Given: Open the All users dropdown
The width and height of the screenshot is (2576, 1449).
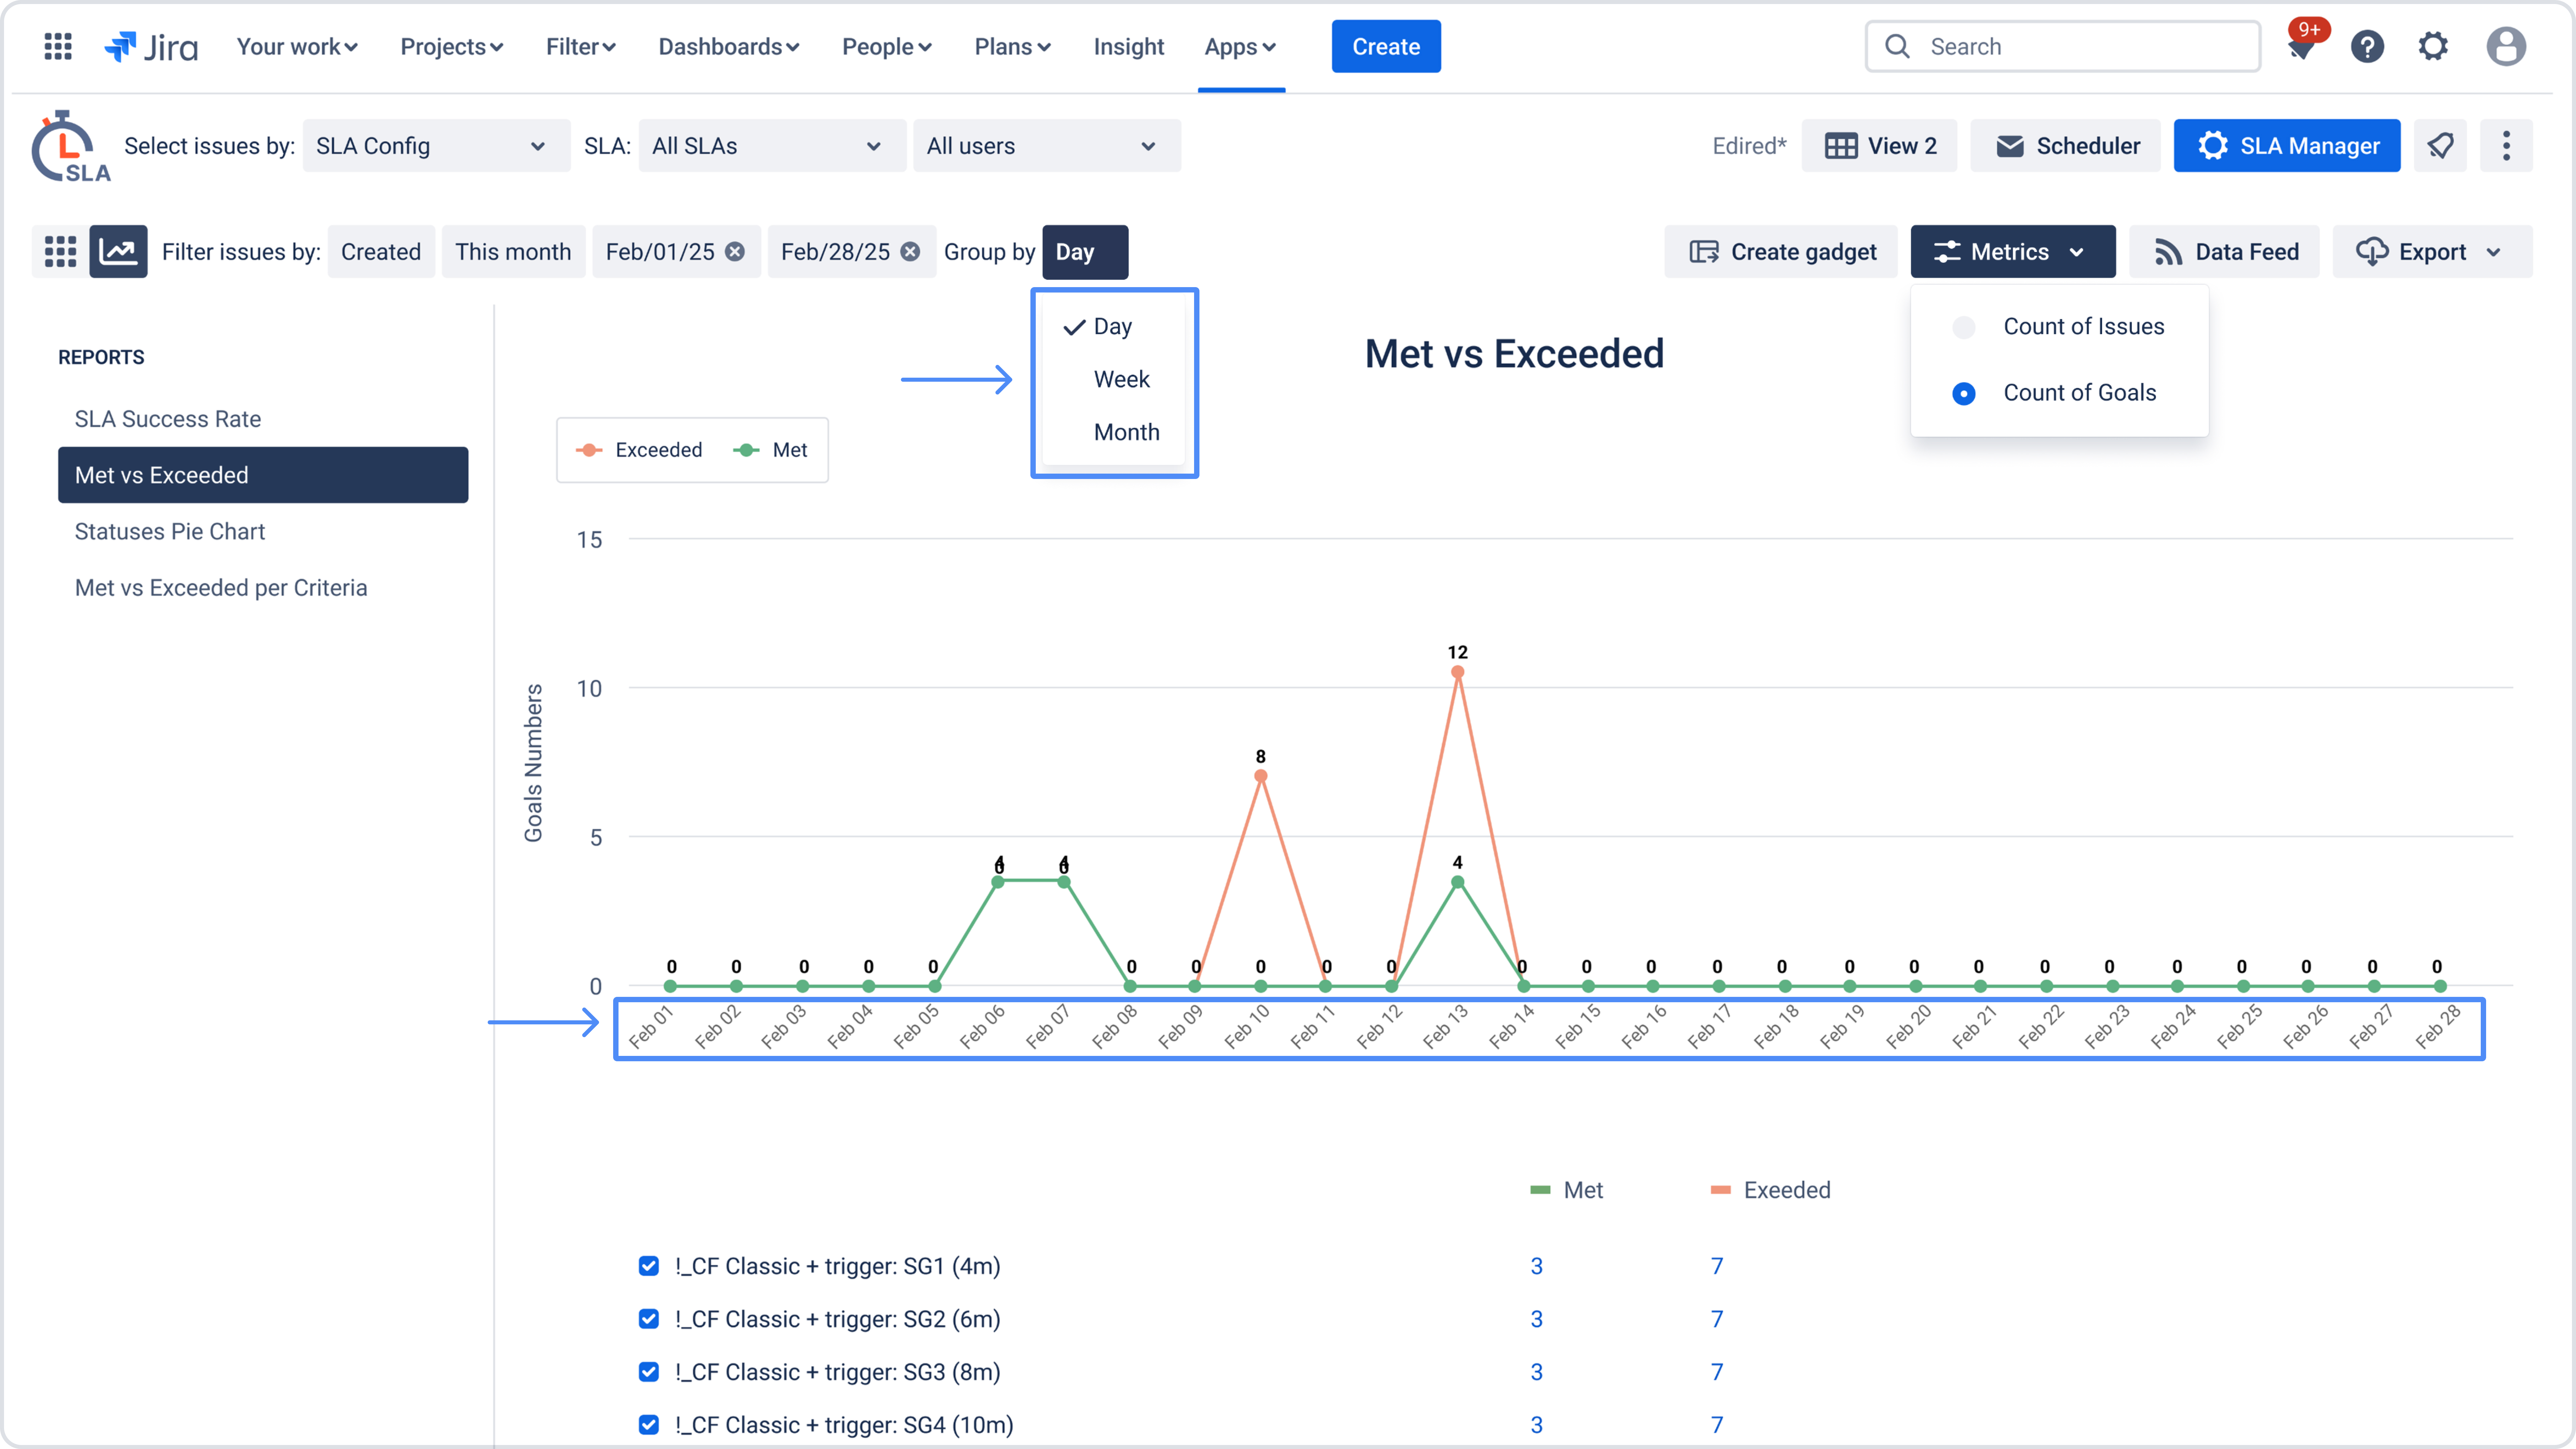Looking at the screenshot, I should click(x=1046, y=146).
